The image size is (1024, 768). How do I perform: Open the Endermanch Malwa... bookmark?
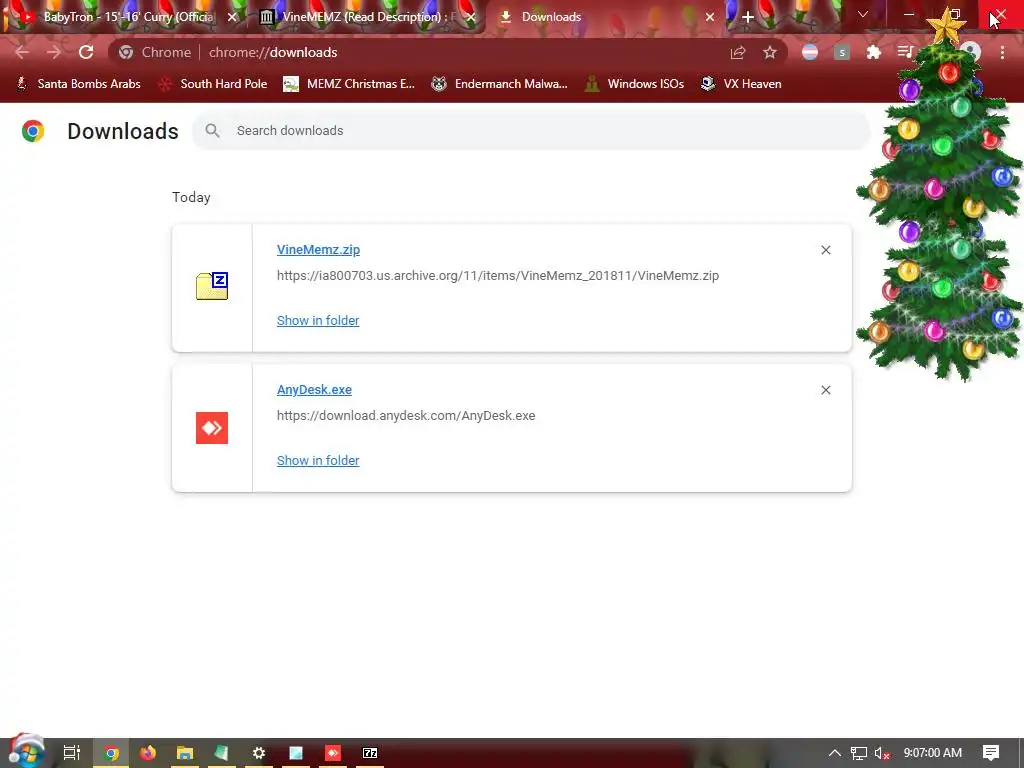(500, 84)
